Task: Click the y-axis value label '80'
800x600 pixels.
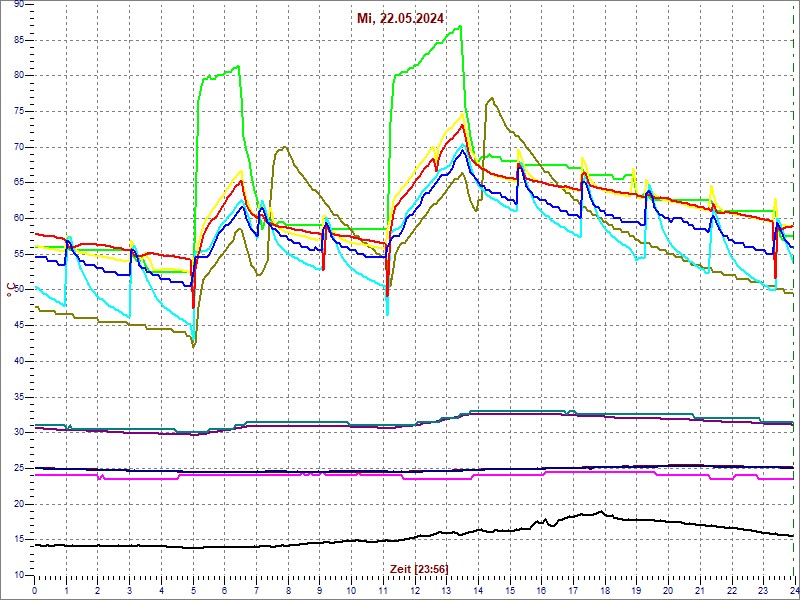Action: [x=19, y=76]
